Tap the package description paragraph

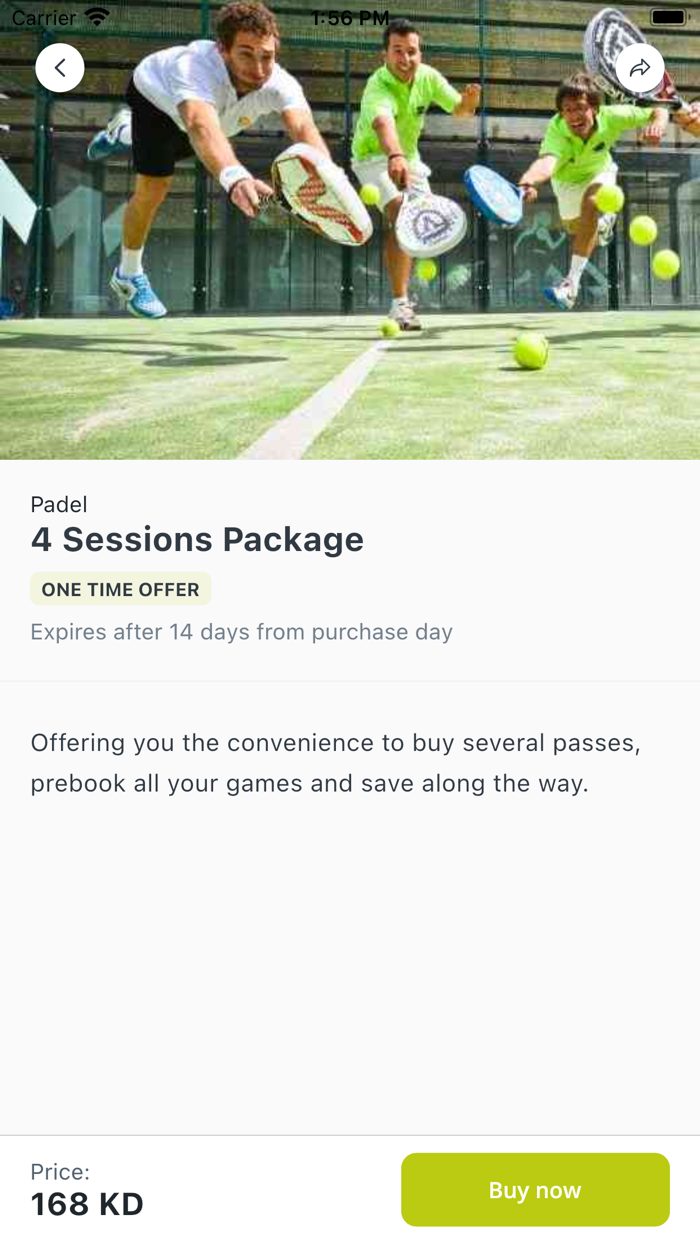click(335, 763)
